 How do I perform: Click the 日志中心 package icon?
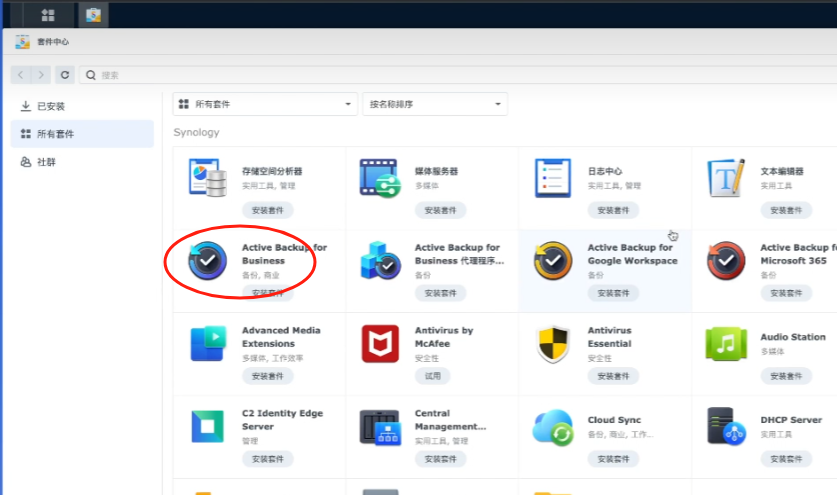[552, 178]
